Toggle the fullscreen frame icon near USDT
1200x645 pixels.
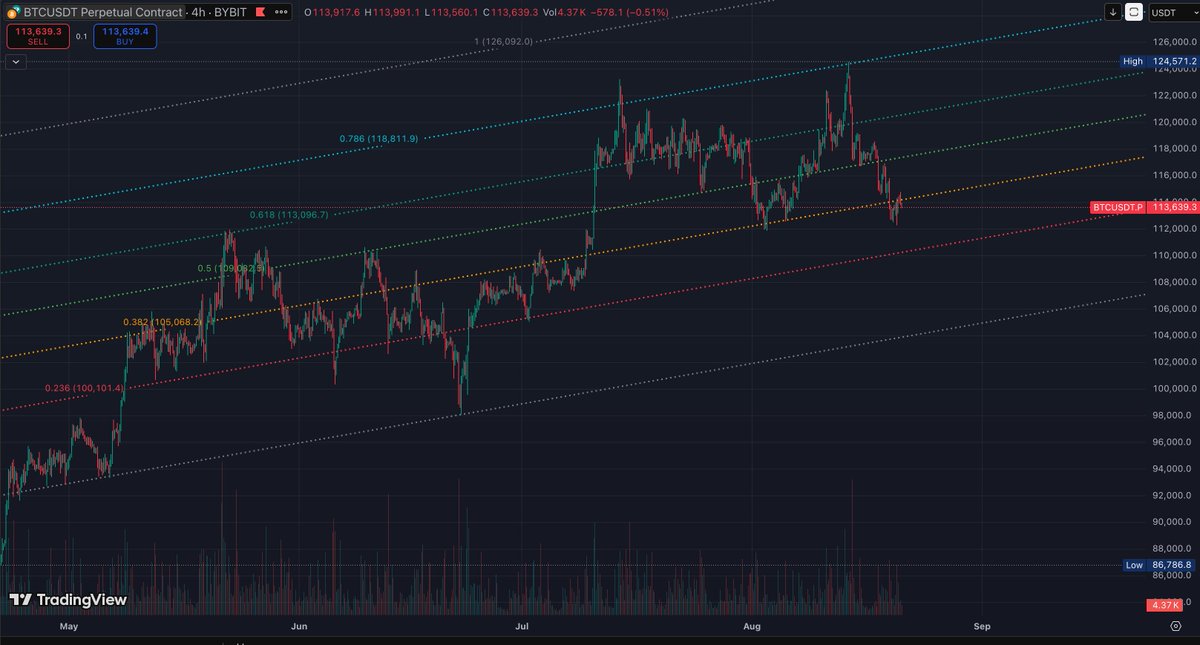point(1135,12)
